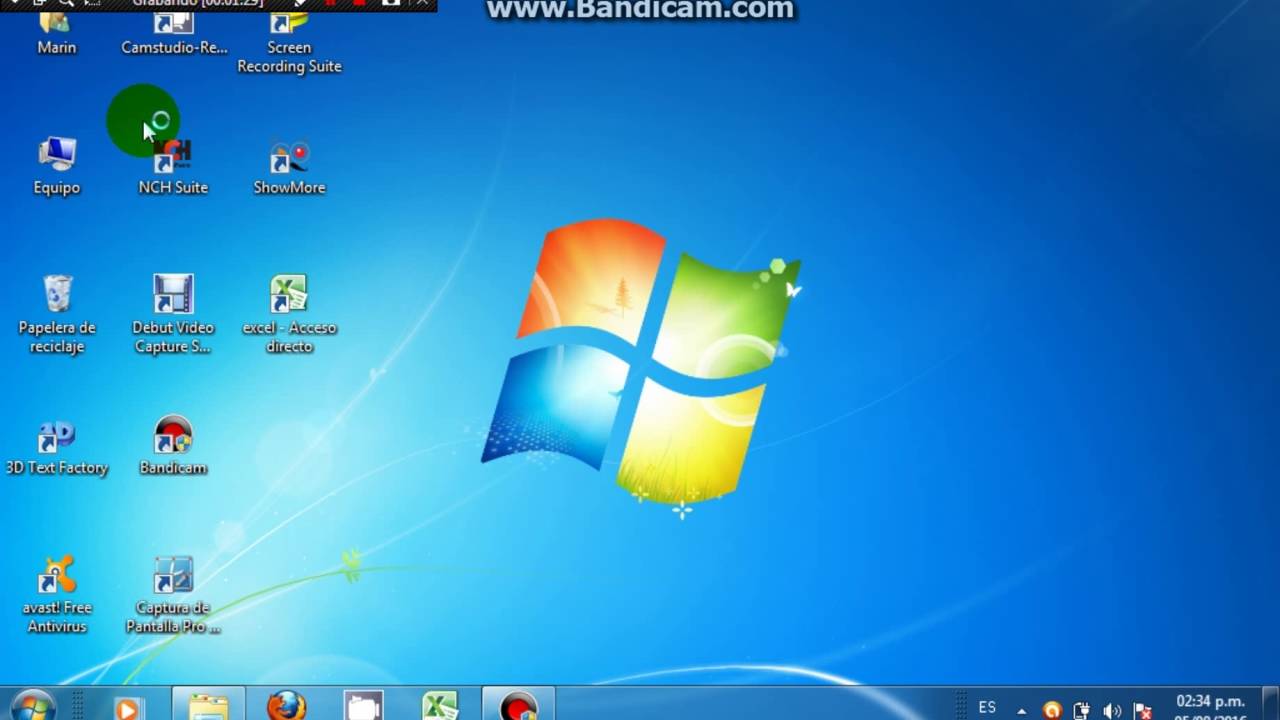Click the Show desktop strip at taskbar end

click(1272, 704)
